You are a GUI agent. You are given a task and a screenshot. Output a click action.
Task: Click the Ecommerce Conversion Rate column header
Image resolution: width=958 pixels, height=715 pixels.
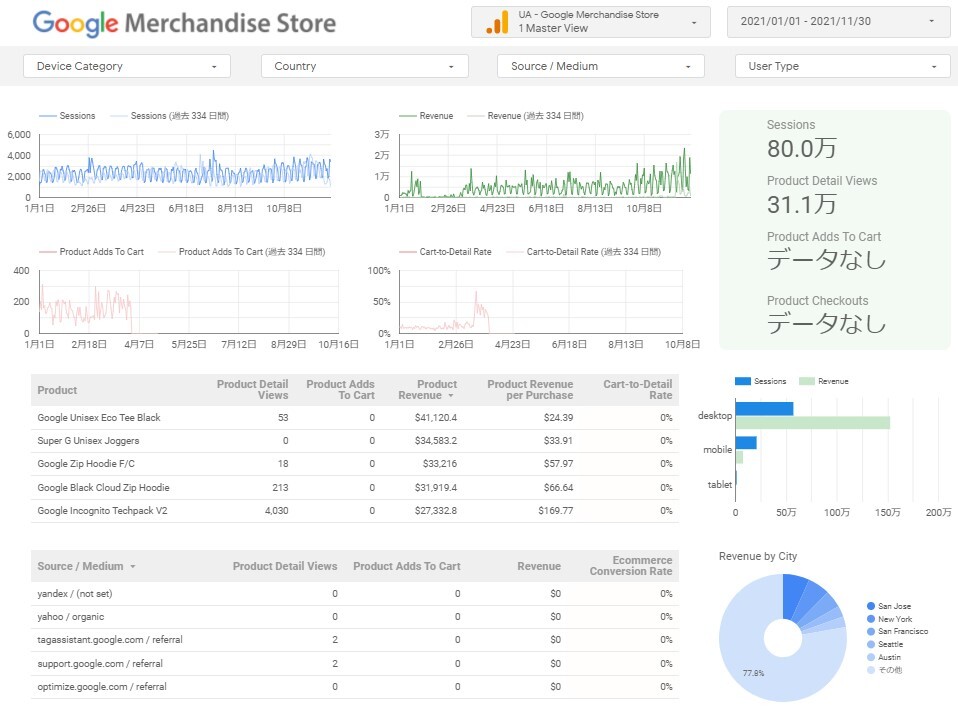coord(630,566)
